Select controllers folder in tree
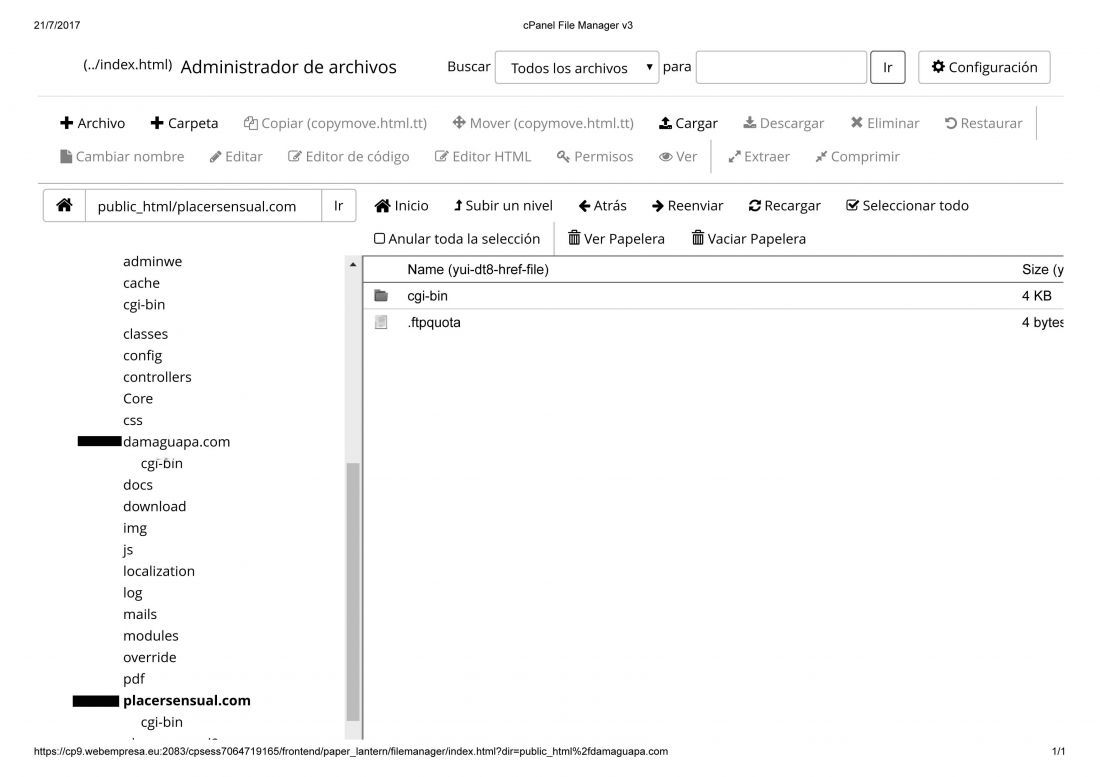This screenshot has height=777, width=1100. coord(157,377)
